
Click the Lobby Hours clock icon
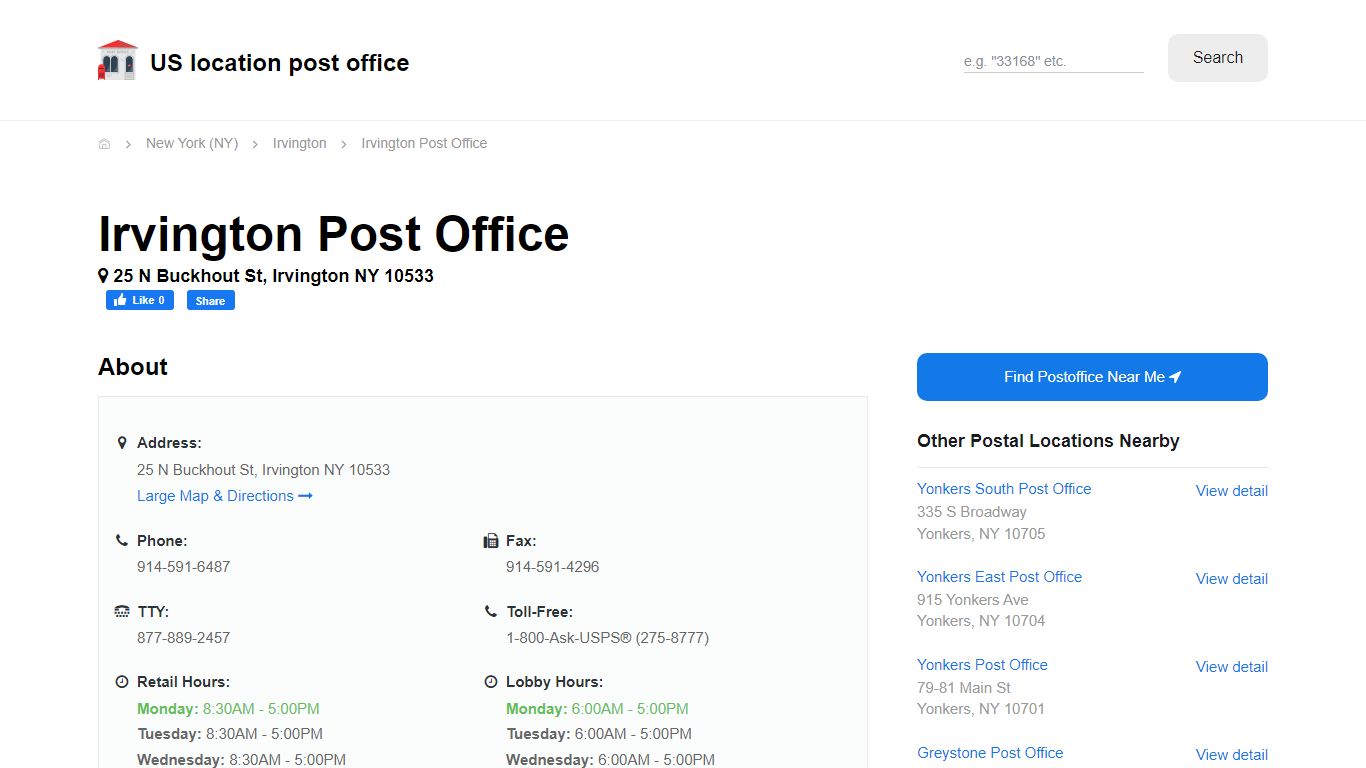click(x=491, y=682)
